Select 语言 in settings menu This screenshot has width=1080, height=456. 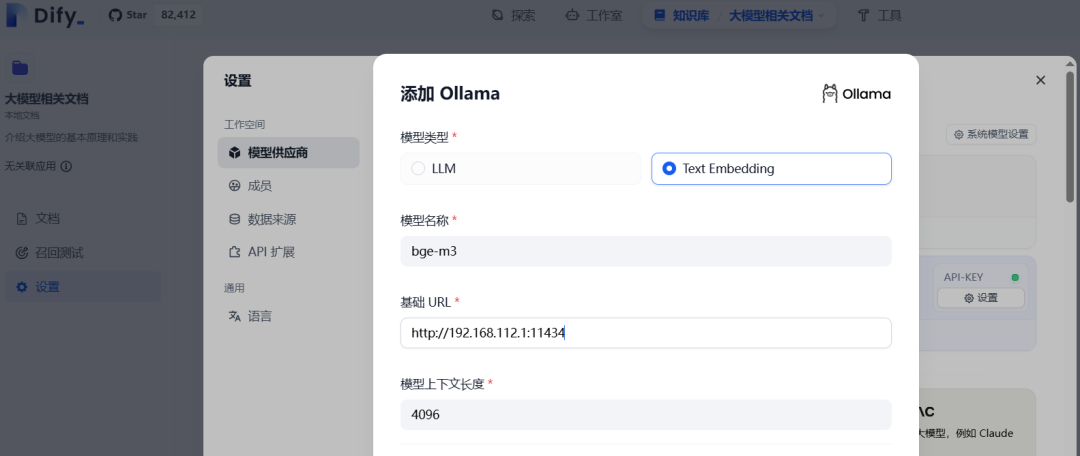(x=289, y=316)
